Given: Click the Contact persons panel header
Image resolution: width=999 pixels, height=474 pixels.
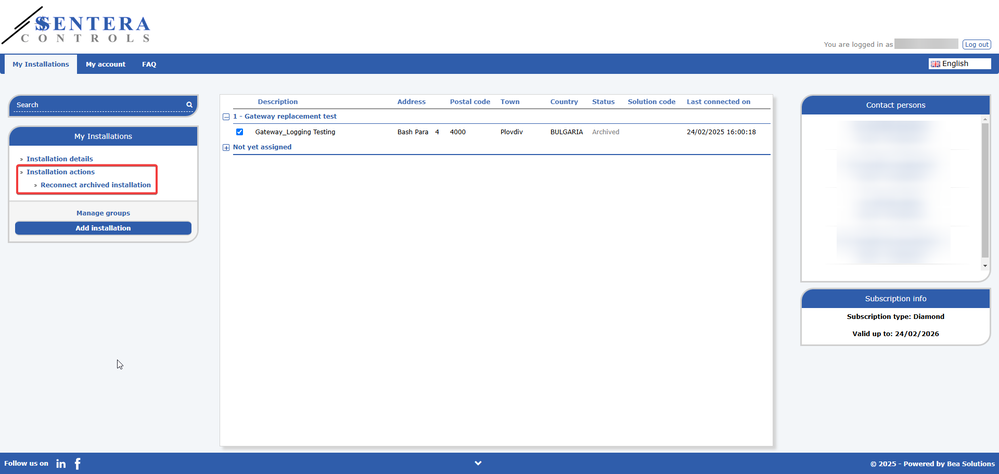Looking at the screenshot, I should tap(895, 105).
